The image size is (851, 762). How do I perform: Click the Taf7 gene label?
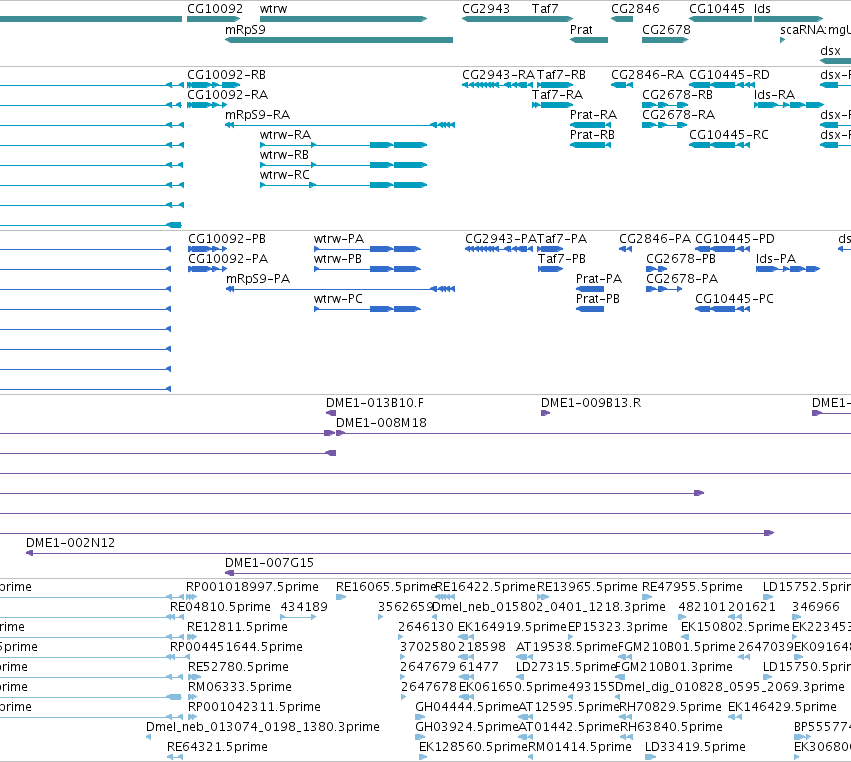coord(545,9)
